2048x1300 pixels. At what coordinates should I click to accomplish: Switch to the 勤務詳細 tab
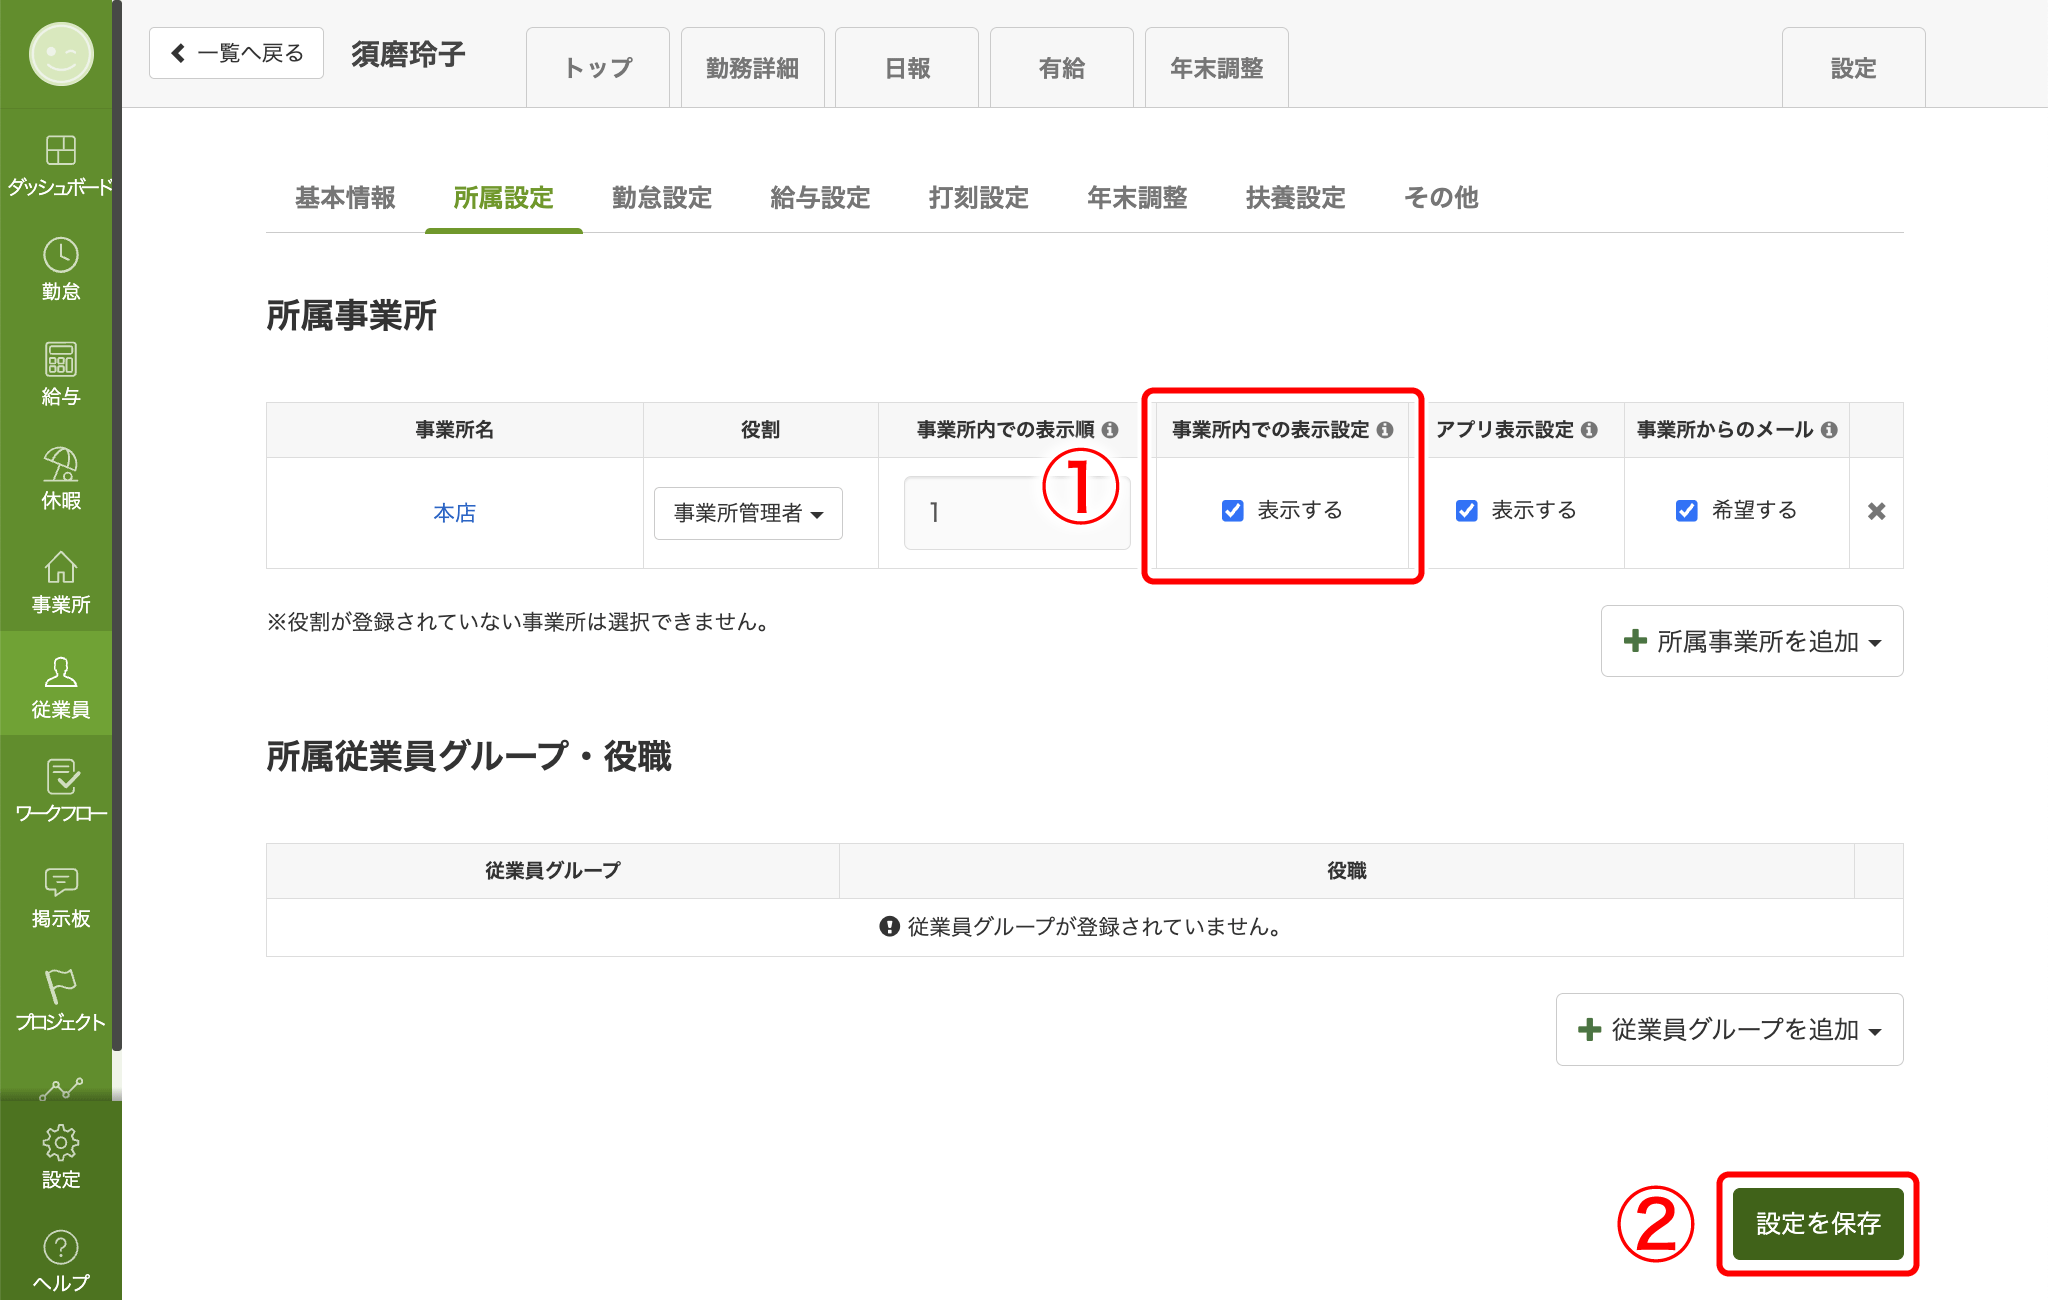point(752,68)
